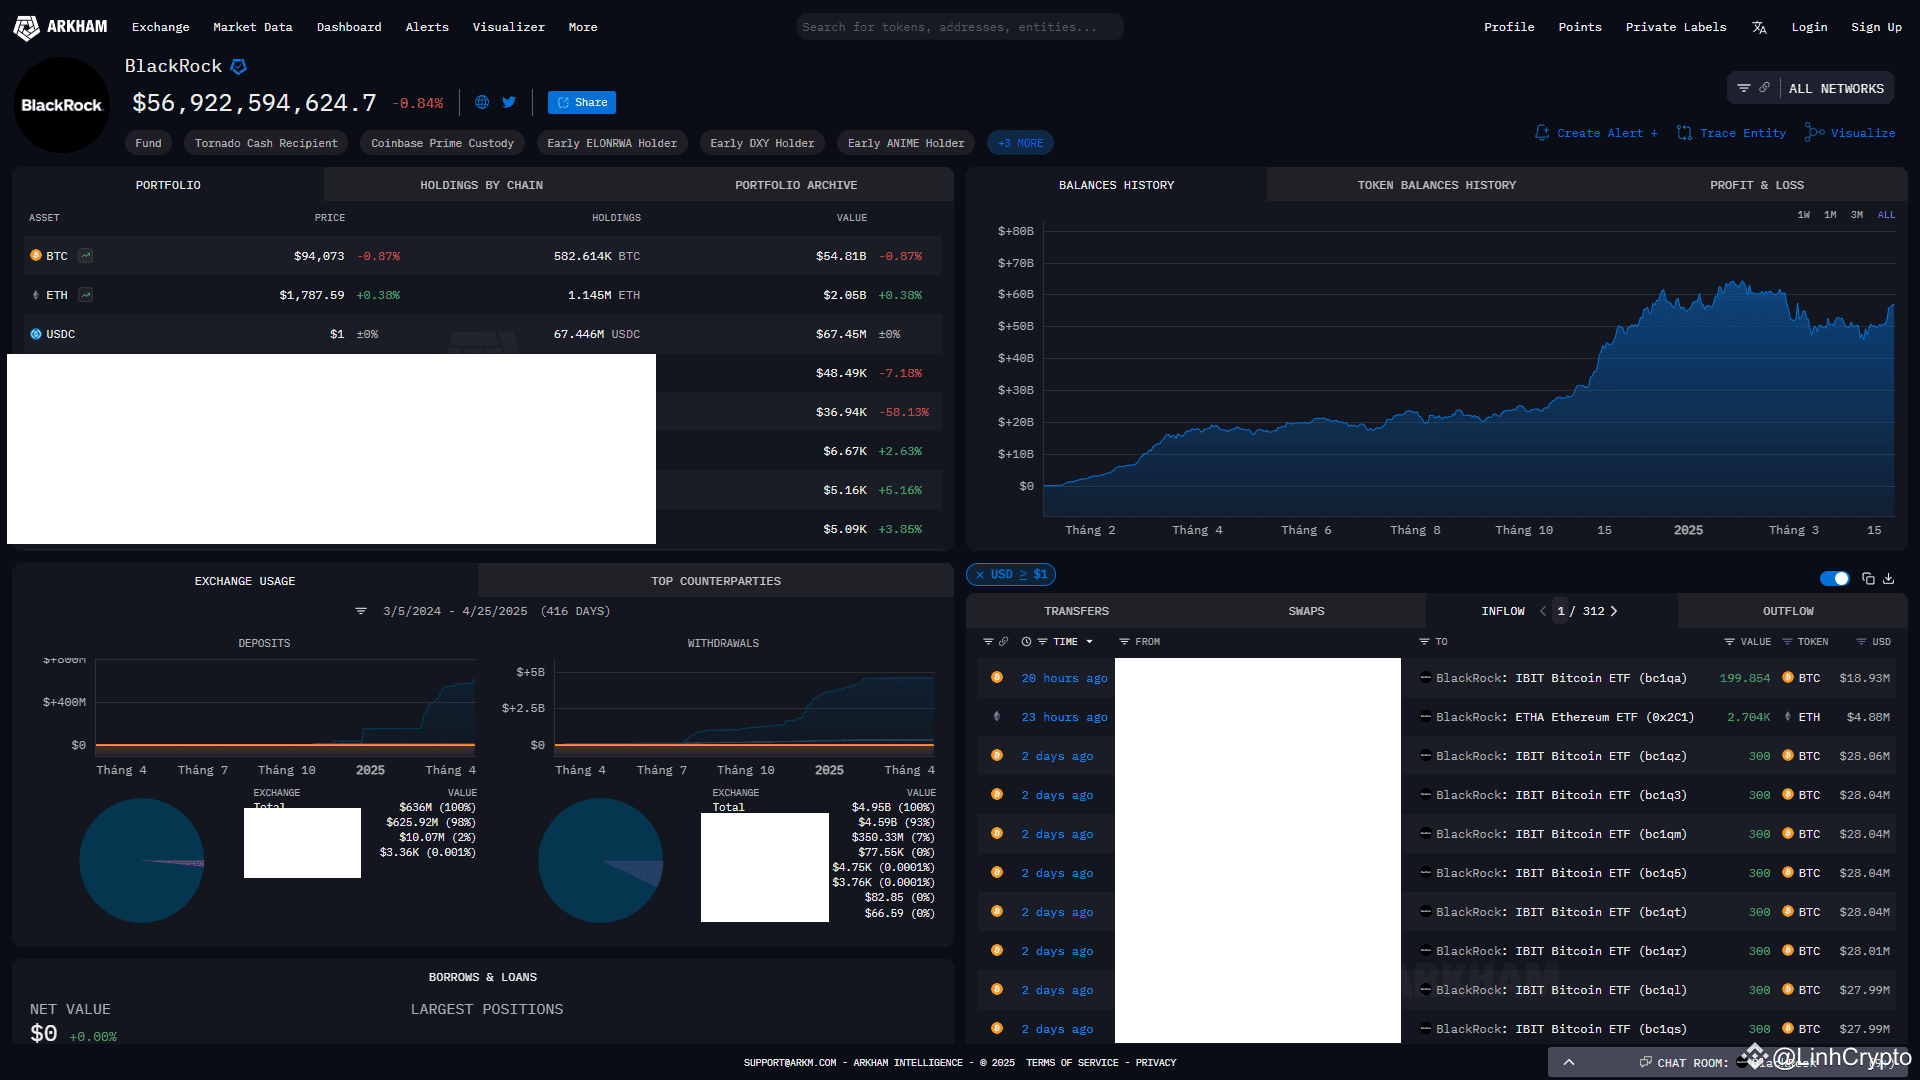The height and width of the screenshot is (1080, 1920).
Task: Click the token search field in the header
Action: click(959, 26)
